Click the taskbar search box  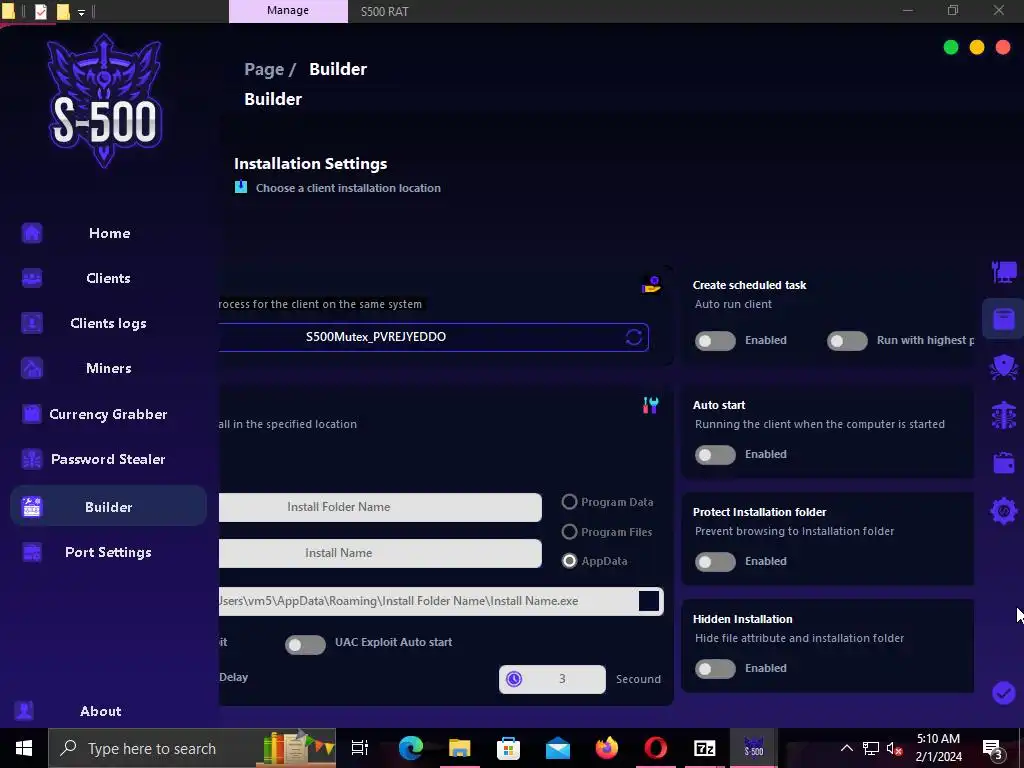[x=192, y=748]
